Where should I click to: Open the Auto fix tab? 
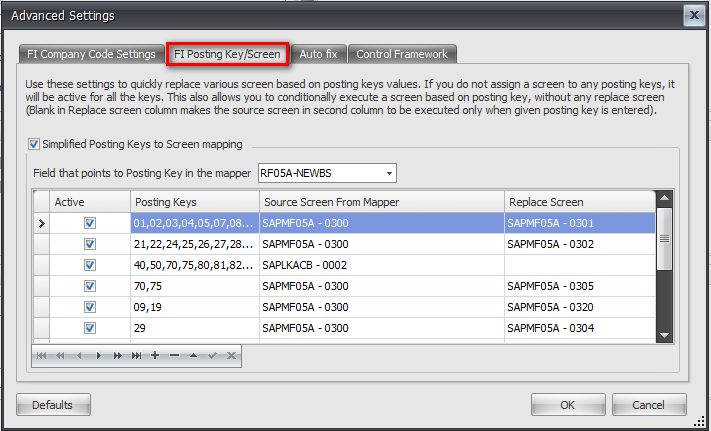[318, 54]
